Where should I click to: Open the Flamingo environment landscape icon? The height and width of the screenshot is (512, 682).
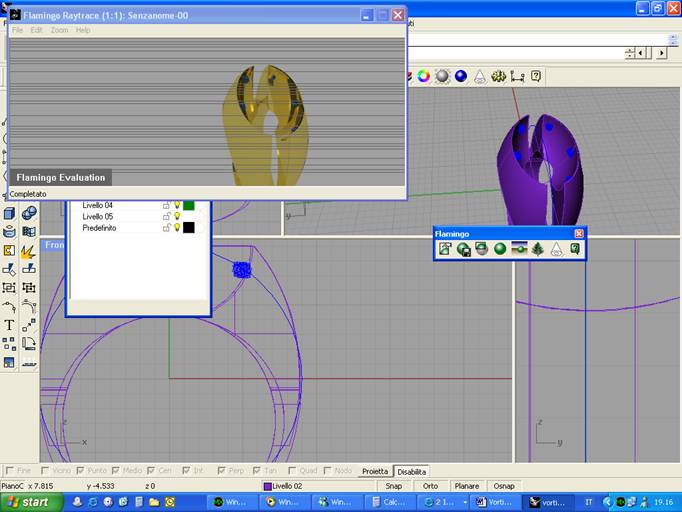(519, 249)
